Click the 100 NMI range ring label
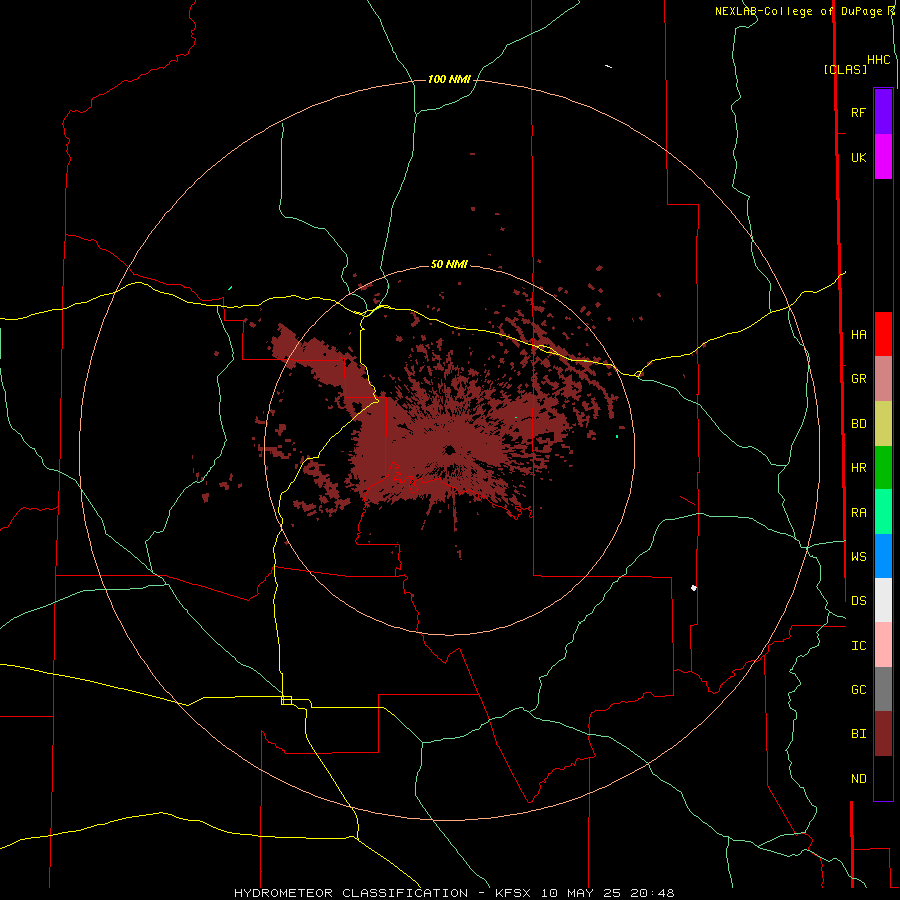The width and height of the screenshot is (900, 900). click(x=449, y=79)
